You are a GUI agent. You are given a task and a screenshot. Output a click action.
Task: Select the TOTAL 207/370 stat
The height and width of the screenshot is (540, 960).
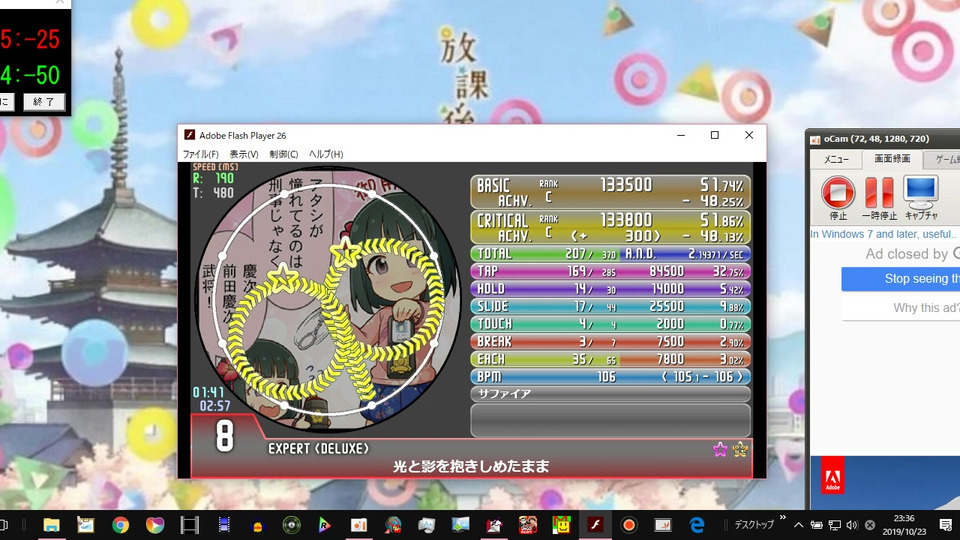tap(545, 253)
